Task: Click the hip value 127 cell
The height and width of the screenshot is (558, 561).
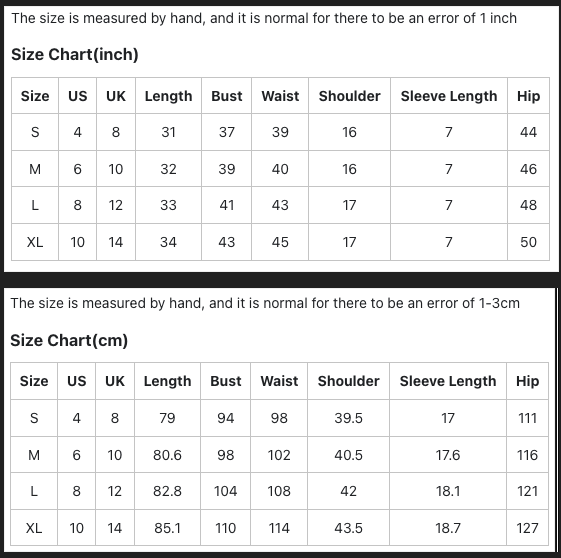Action: [527, 528]
